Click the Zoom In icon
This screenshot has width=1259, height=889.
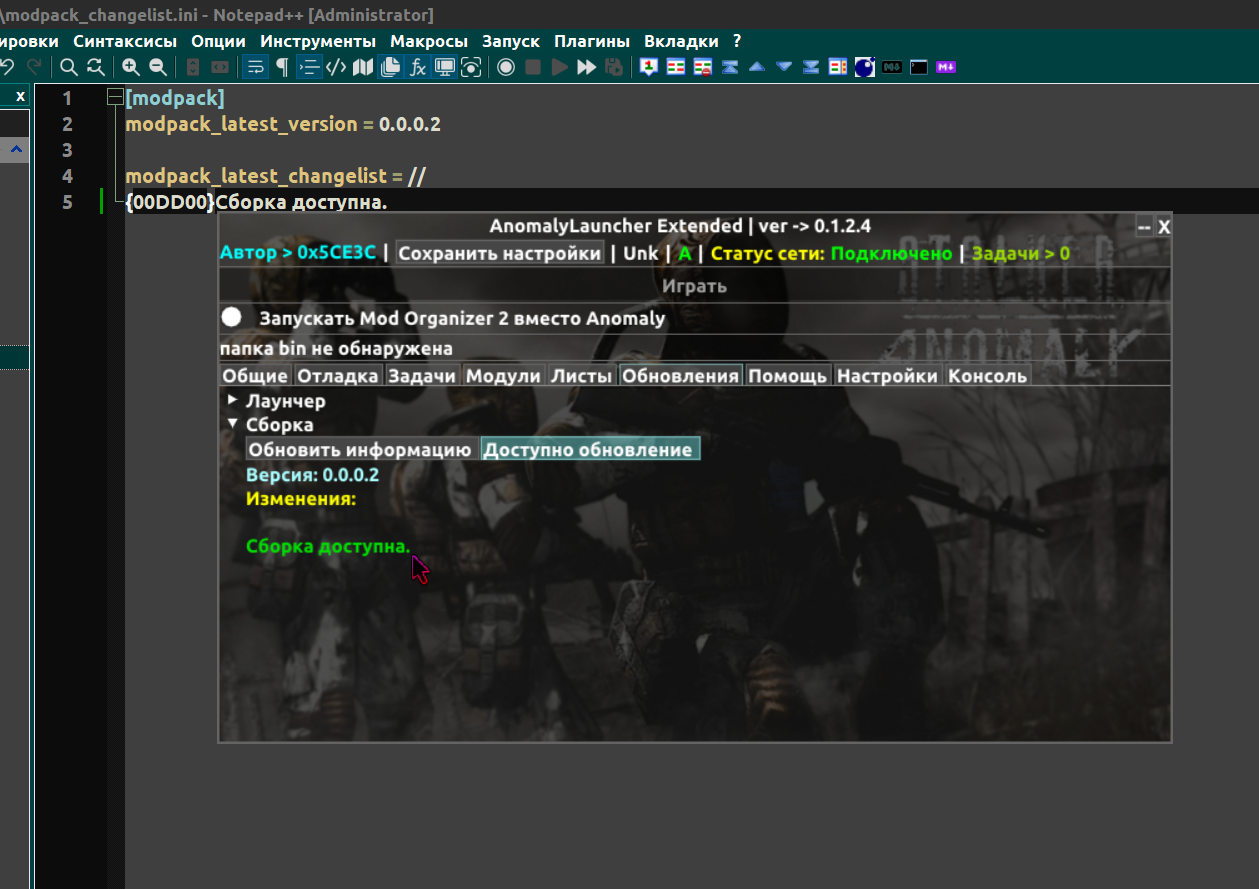tap(130, 67)
